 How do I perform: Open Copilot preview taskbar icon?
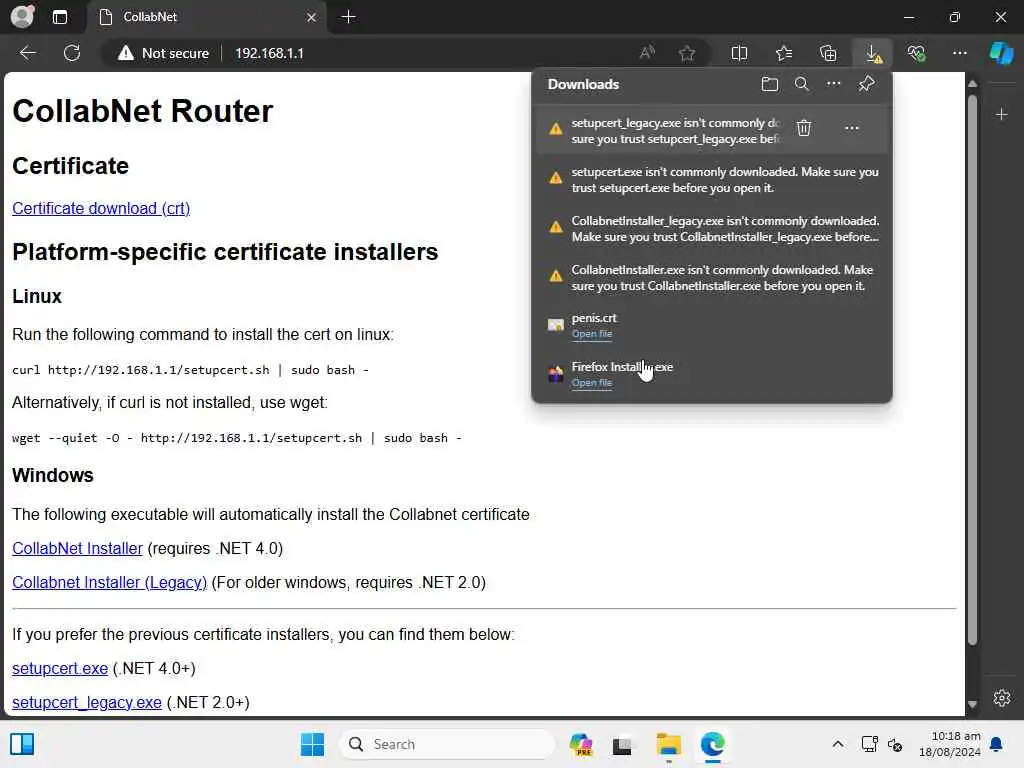[581, 744]
